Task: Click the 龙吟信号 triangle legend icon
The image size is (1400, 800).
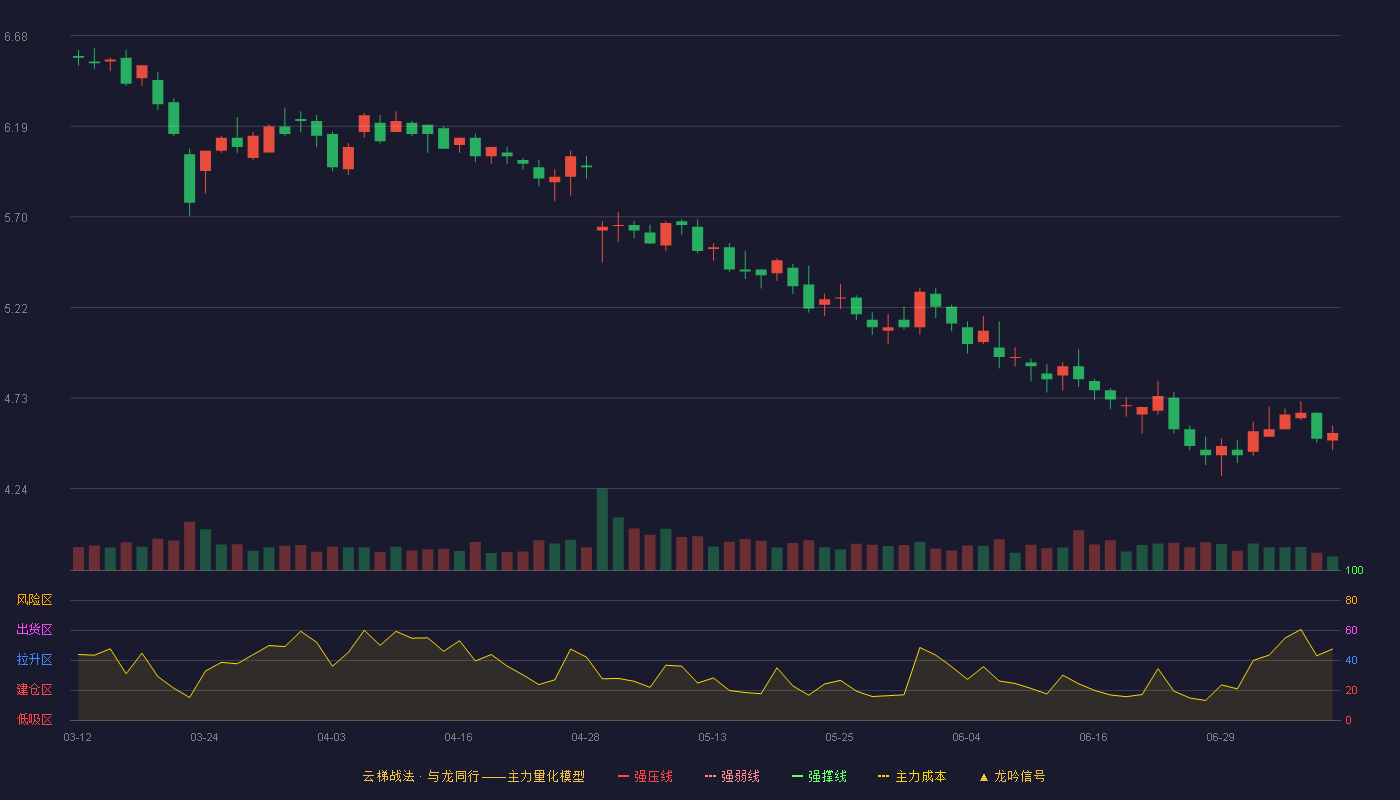Action: [x=984, y=776]
